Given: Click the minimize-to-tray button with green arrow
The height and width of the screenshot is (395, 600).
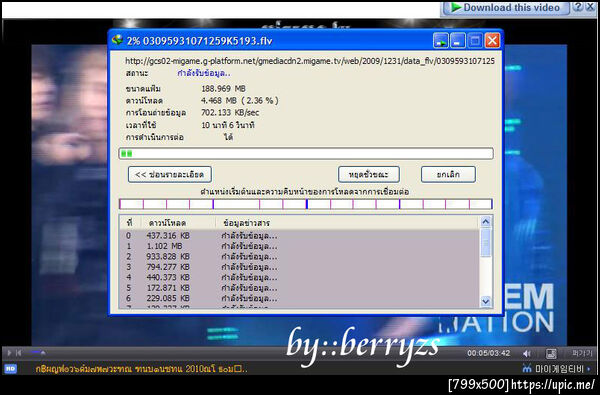Looking at the screenshot, I should coord(440,41).
